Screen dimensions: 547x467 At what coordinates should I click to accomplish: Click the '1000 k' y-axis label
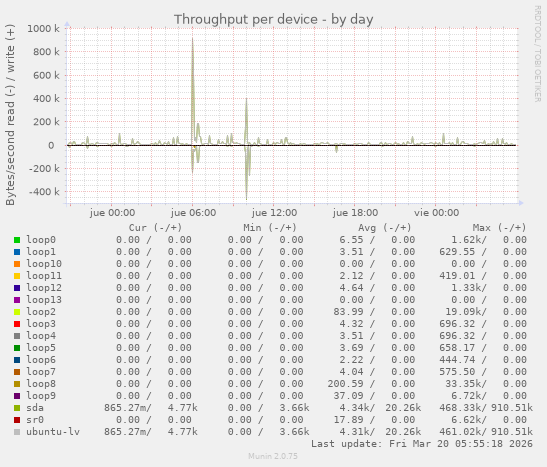coord(44,29)
